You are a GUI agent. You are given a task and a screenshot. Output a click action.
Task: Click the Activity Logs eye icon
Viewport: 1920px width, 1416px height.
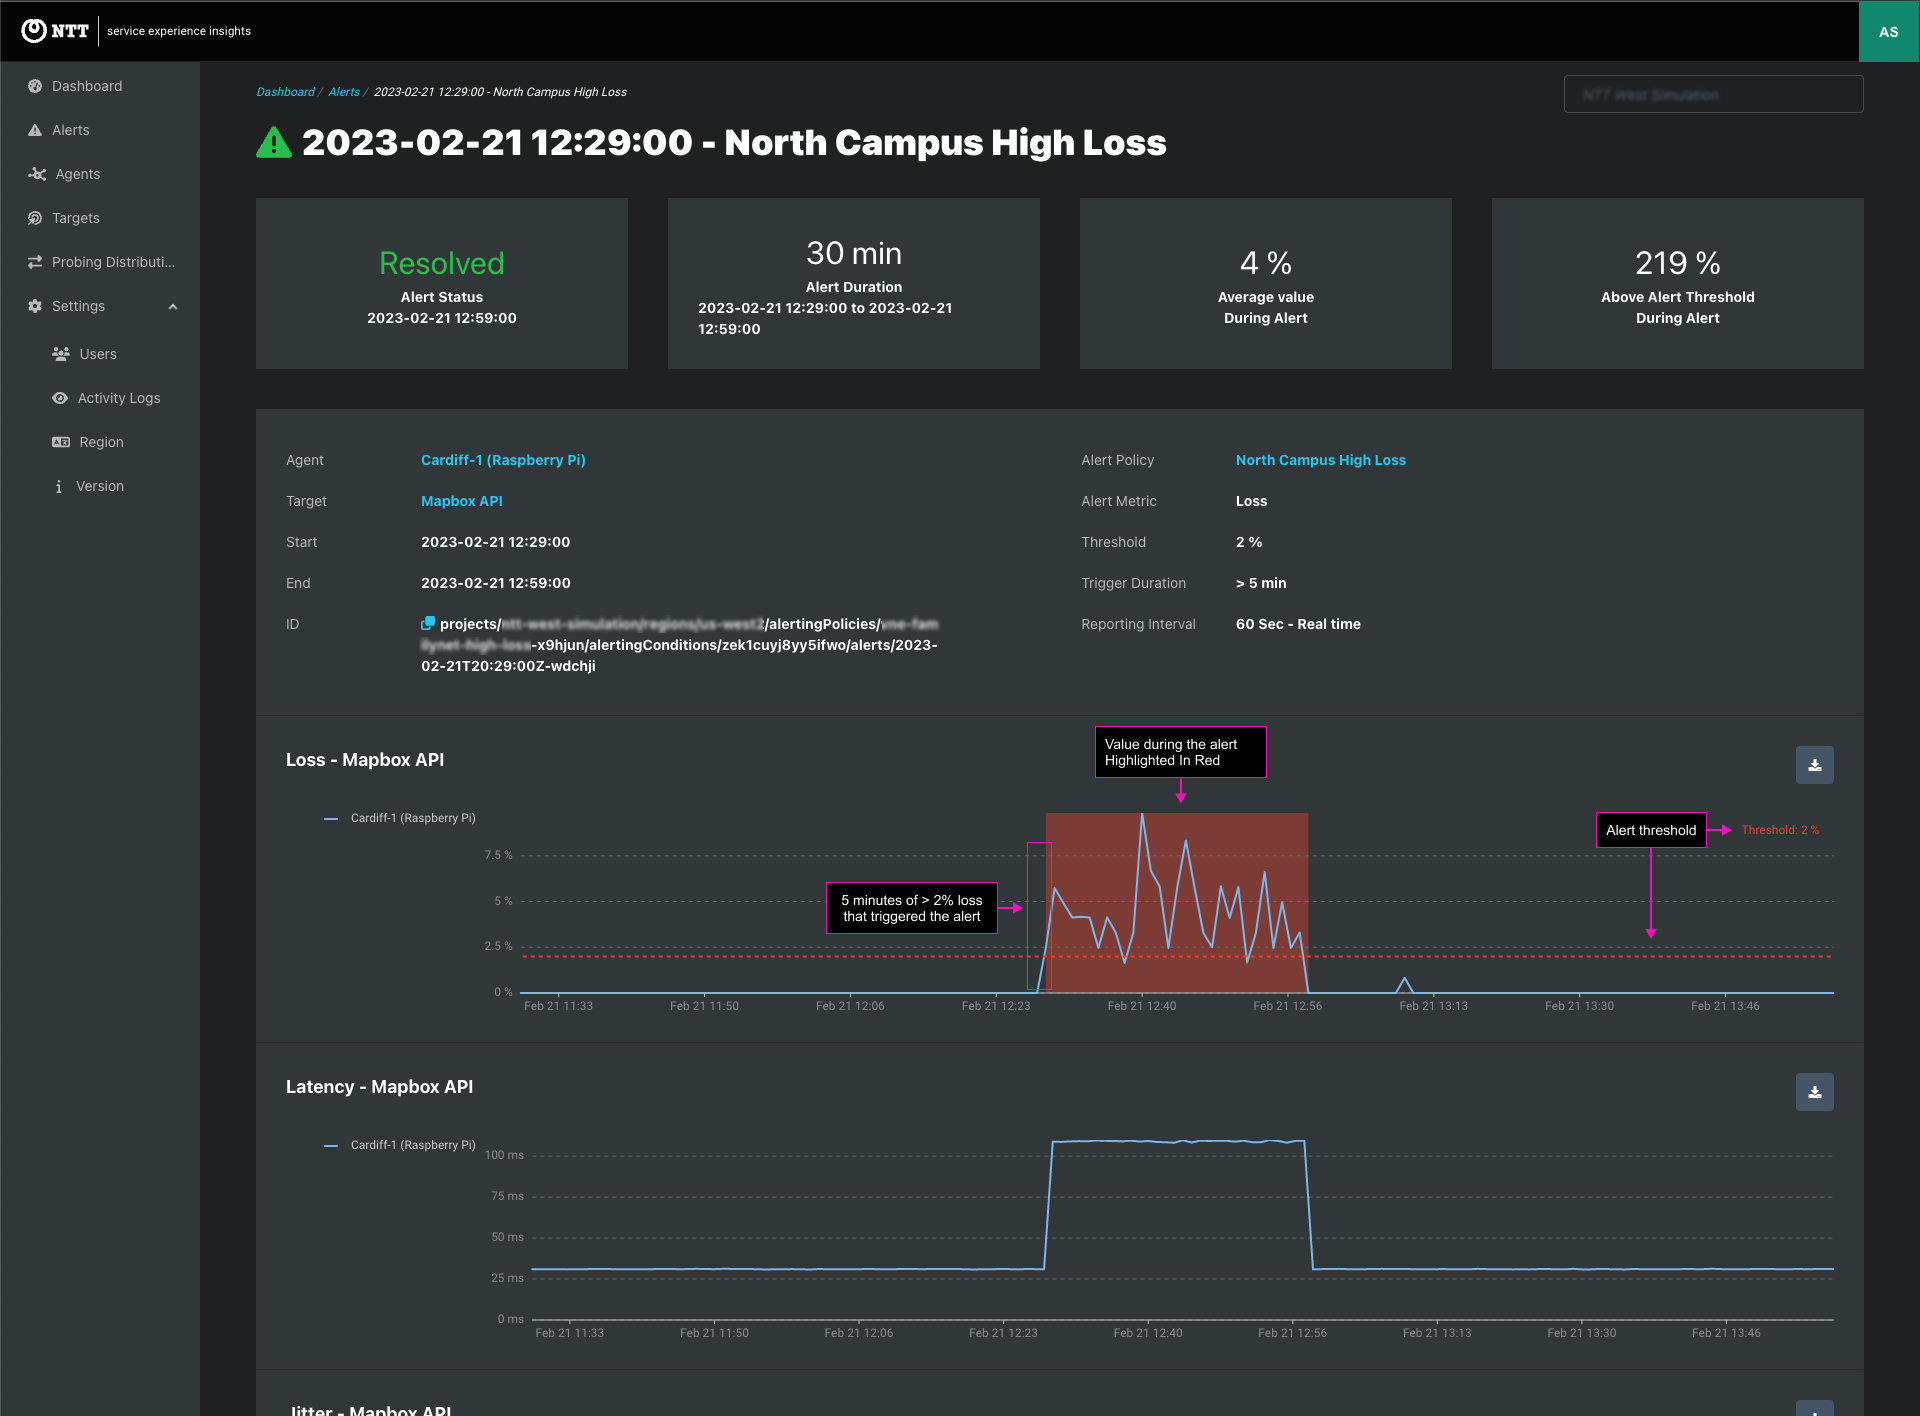point(60,398)
